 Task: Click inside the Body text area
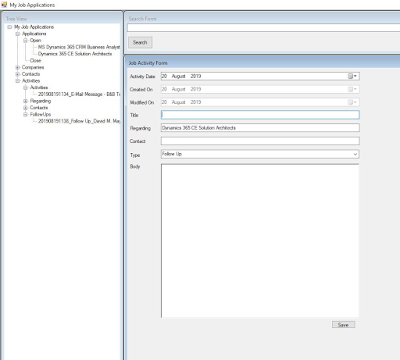[x=260, y=241]
